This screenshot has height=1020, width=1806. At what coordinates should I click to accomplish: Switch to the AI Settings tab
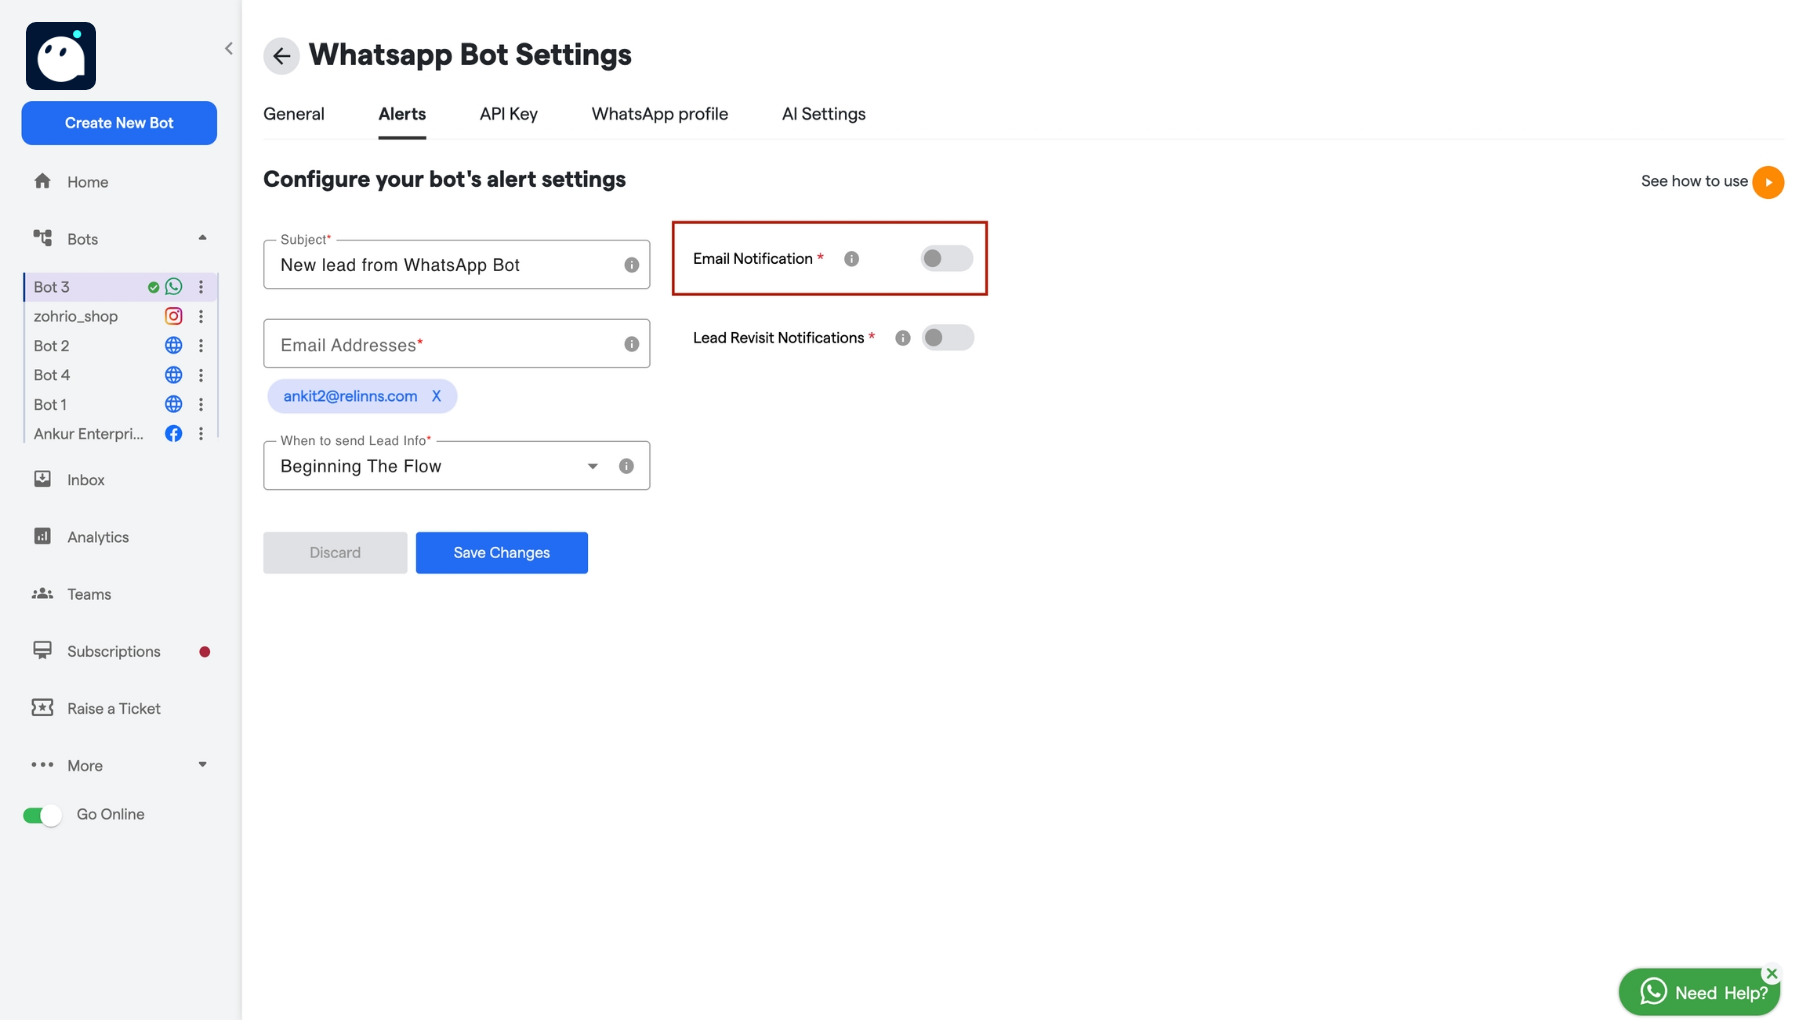coord(824,114)
